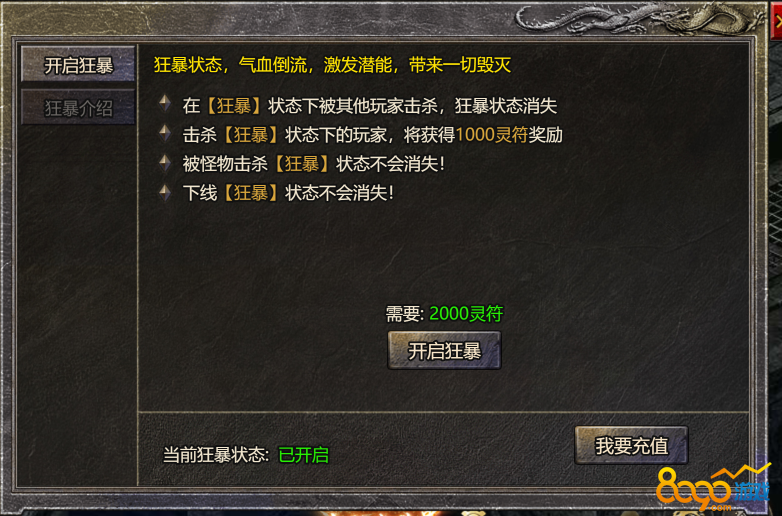Viewport: 782px width, 516px height.
Task: Click the green 2000灵符 cost text
Action: pos(466,314)
